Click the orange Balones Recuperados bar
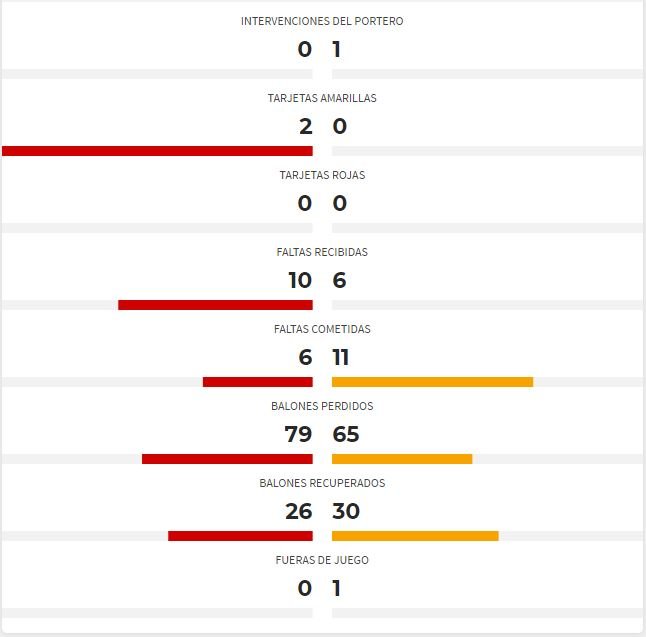 pos(415,536)
